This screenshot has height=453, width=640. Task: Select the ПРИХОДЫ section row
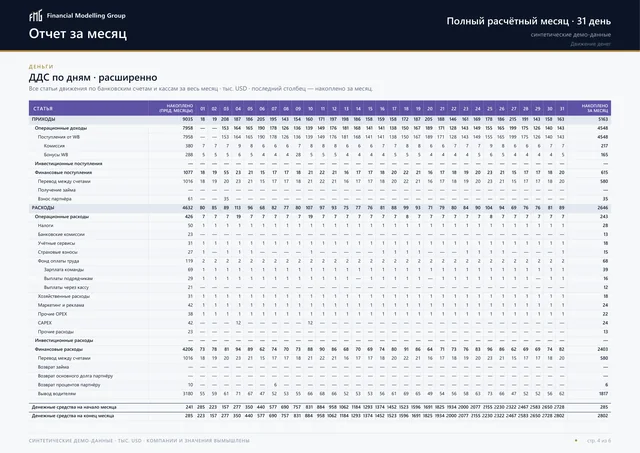[x=320, y=119]
